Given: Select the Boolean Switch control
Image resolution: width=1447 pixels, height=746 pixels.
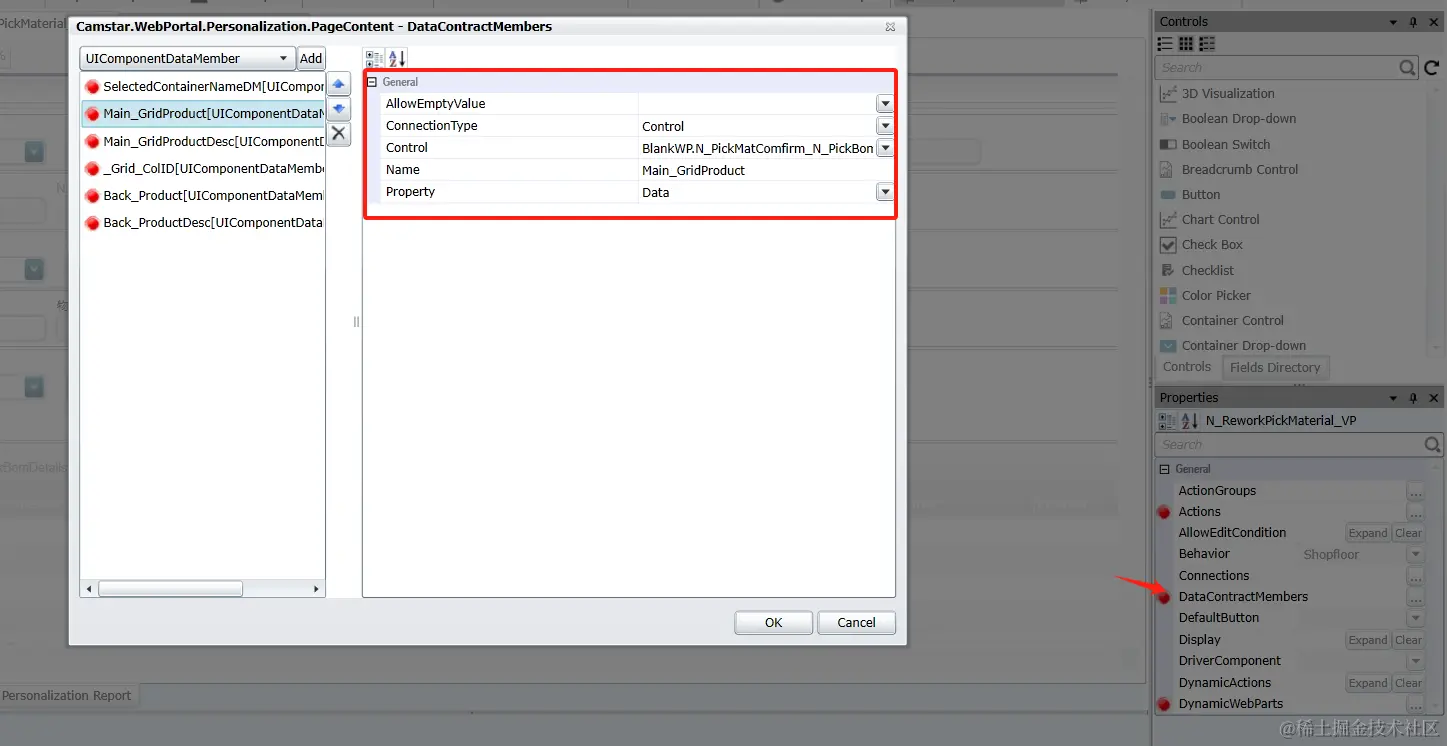Looking at the screenshot, I should pyautogui.click(x=1226, y=144).
